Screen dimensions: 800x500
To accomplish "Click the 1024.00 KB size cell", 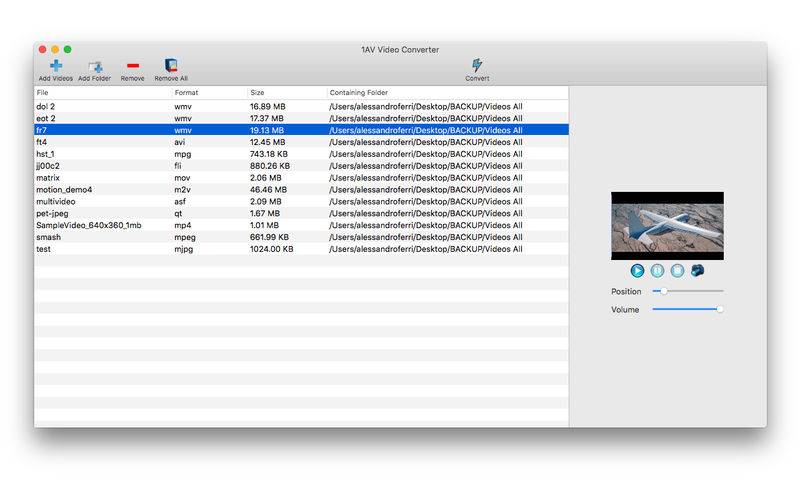I will point(271,249).
